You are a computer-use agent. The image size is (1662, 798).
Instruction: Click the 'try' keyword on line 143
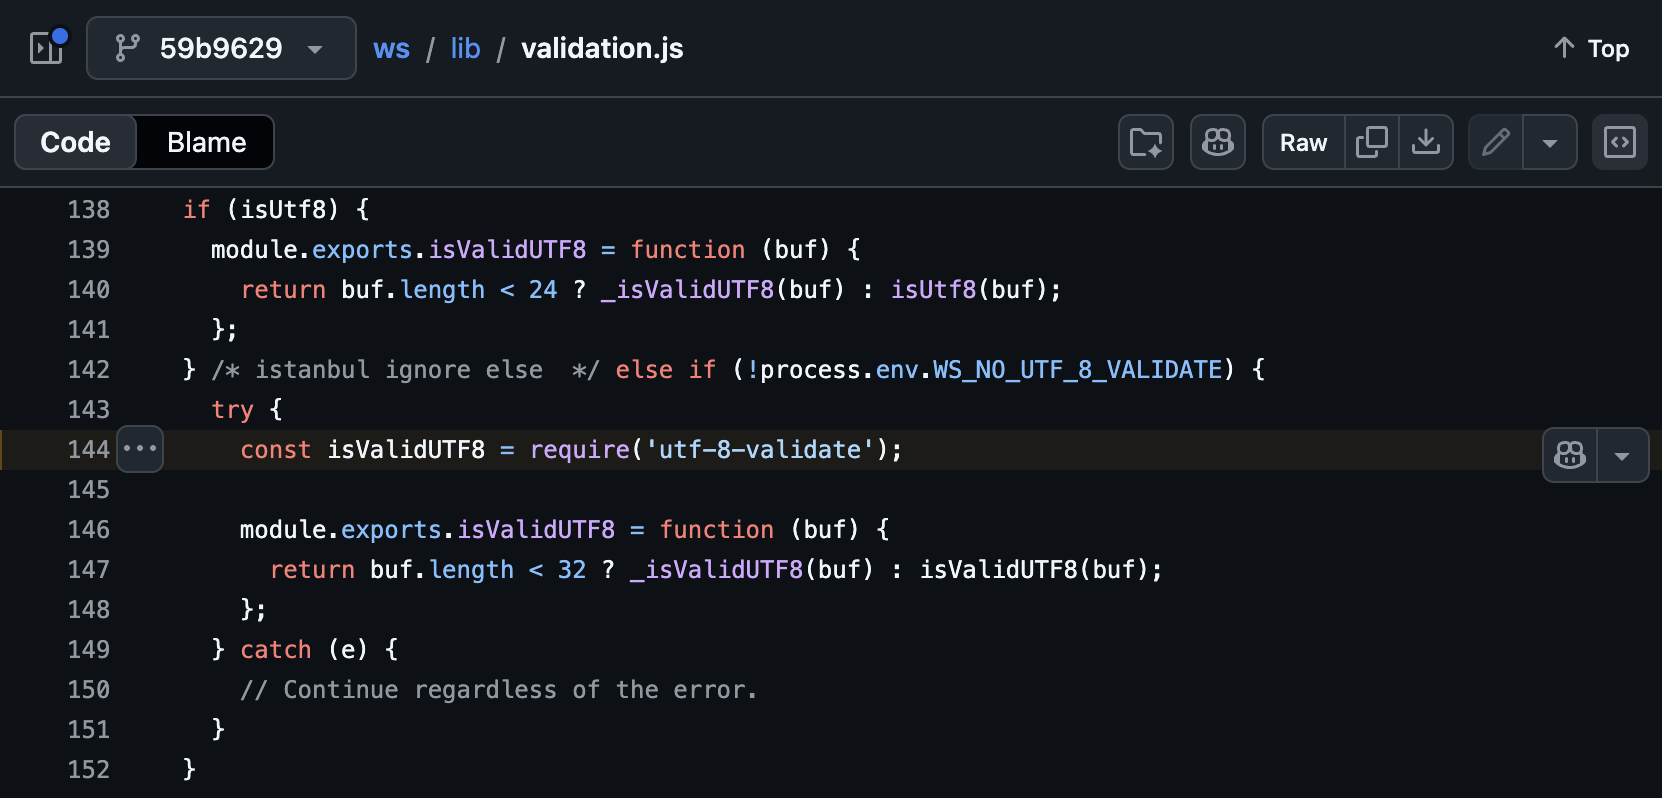[x=232, y=409]
